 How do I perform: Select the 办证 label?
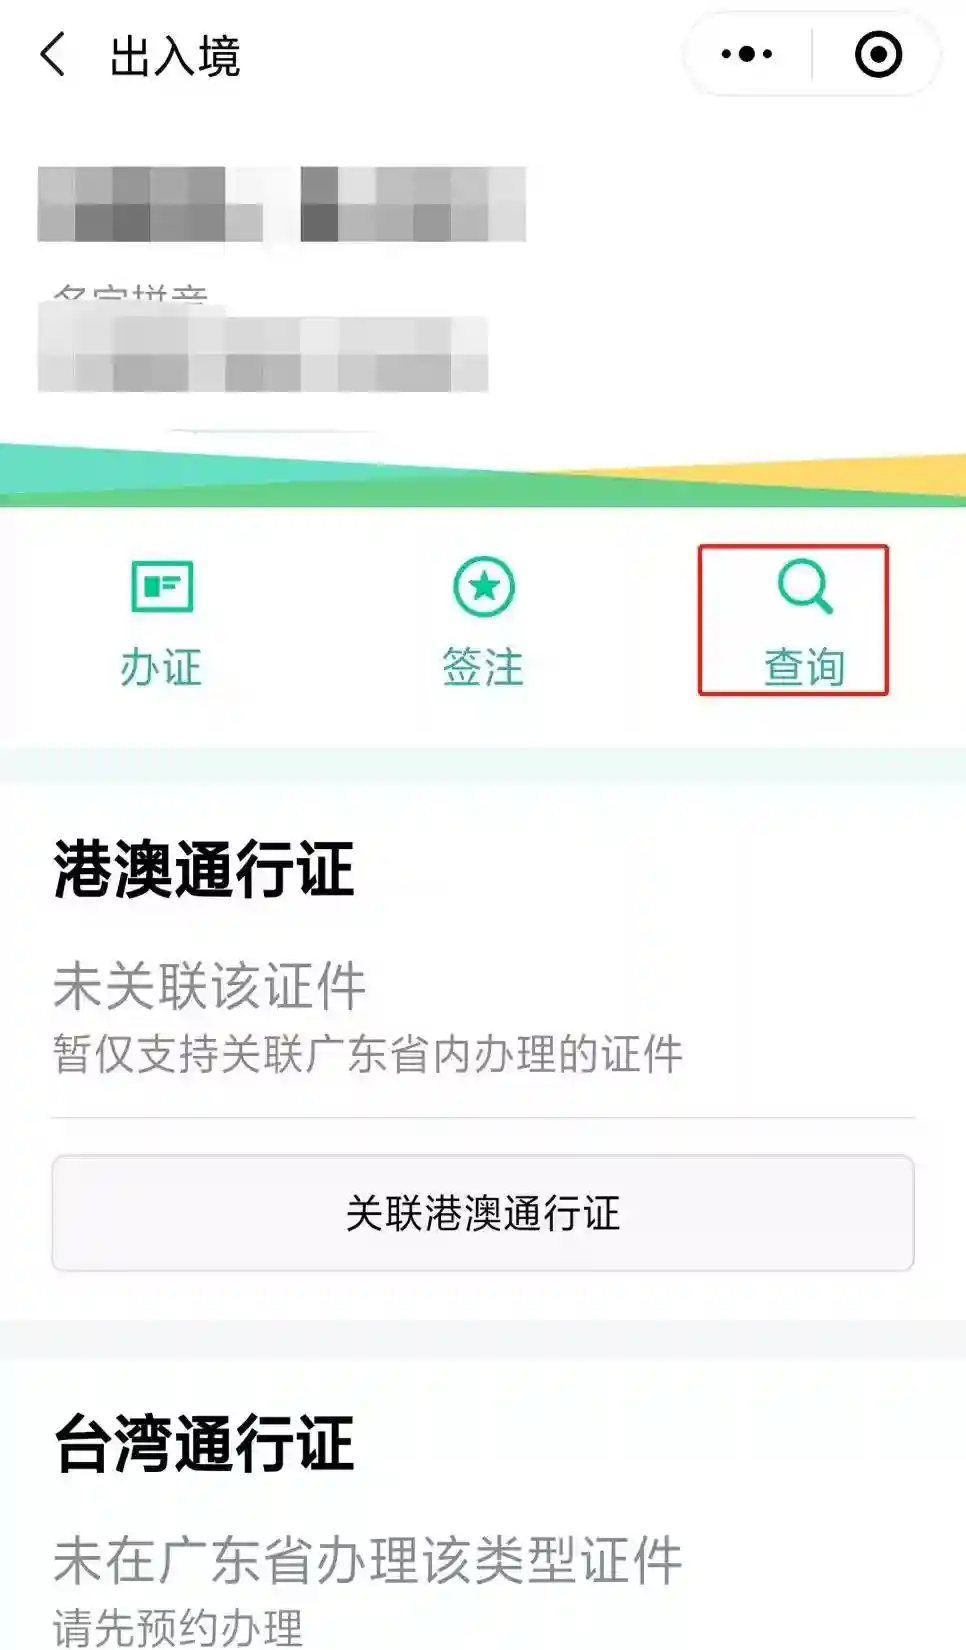[161, 667]
